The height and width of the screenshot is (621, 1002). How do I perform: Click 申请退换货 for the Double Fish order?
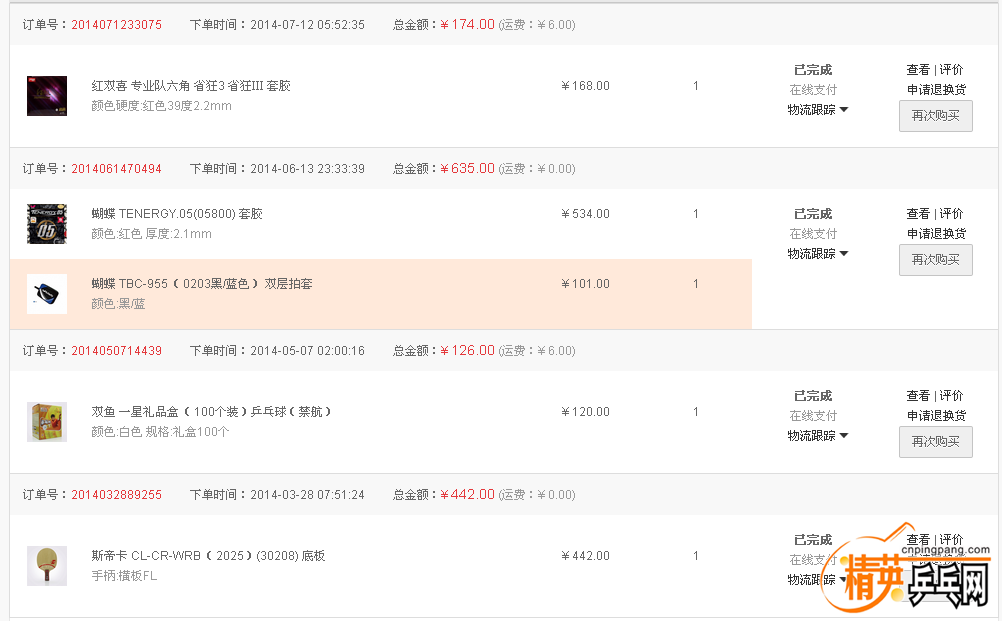pyautogui.click(x=936, y=416)
